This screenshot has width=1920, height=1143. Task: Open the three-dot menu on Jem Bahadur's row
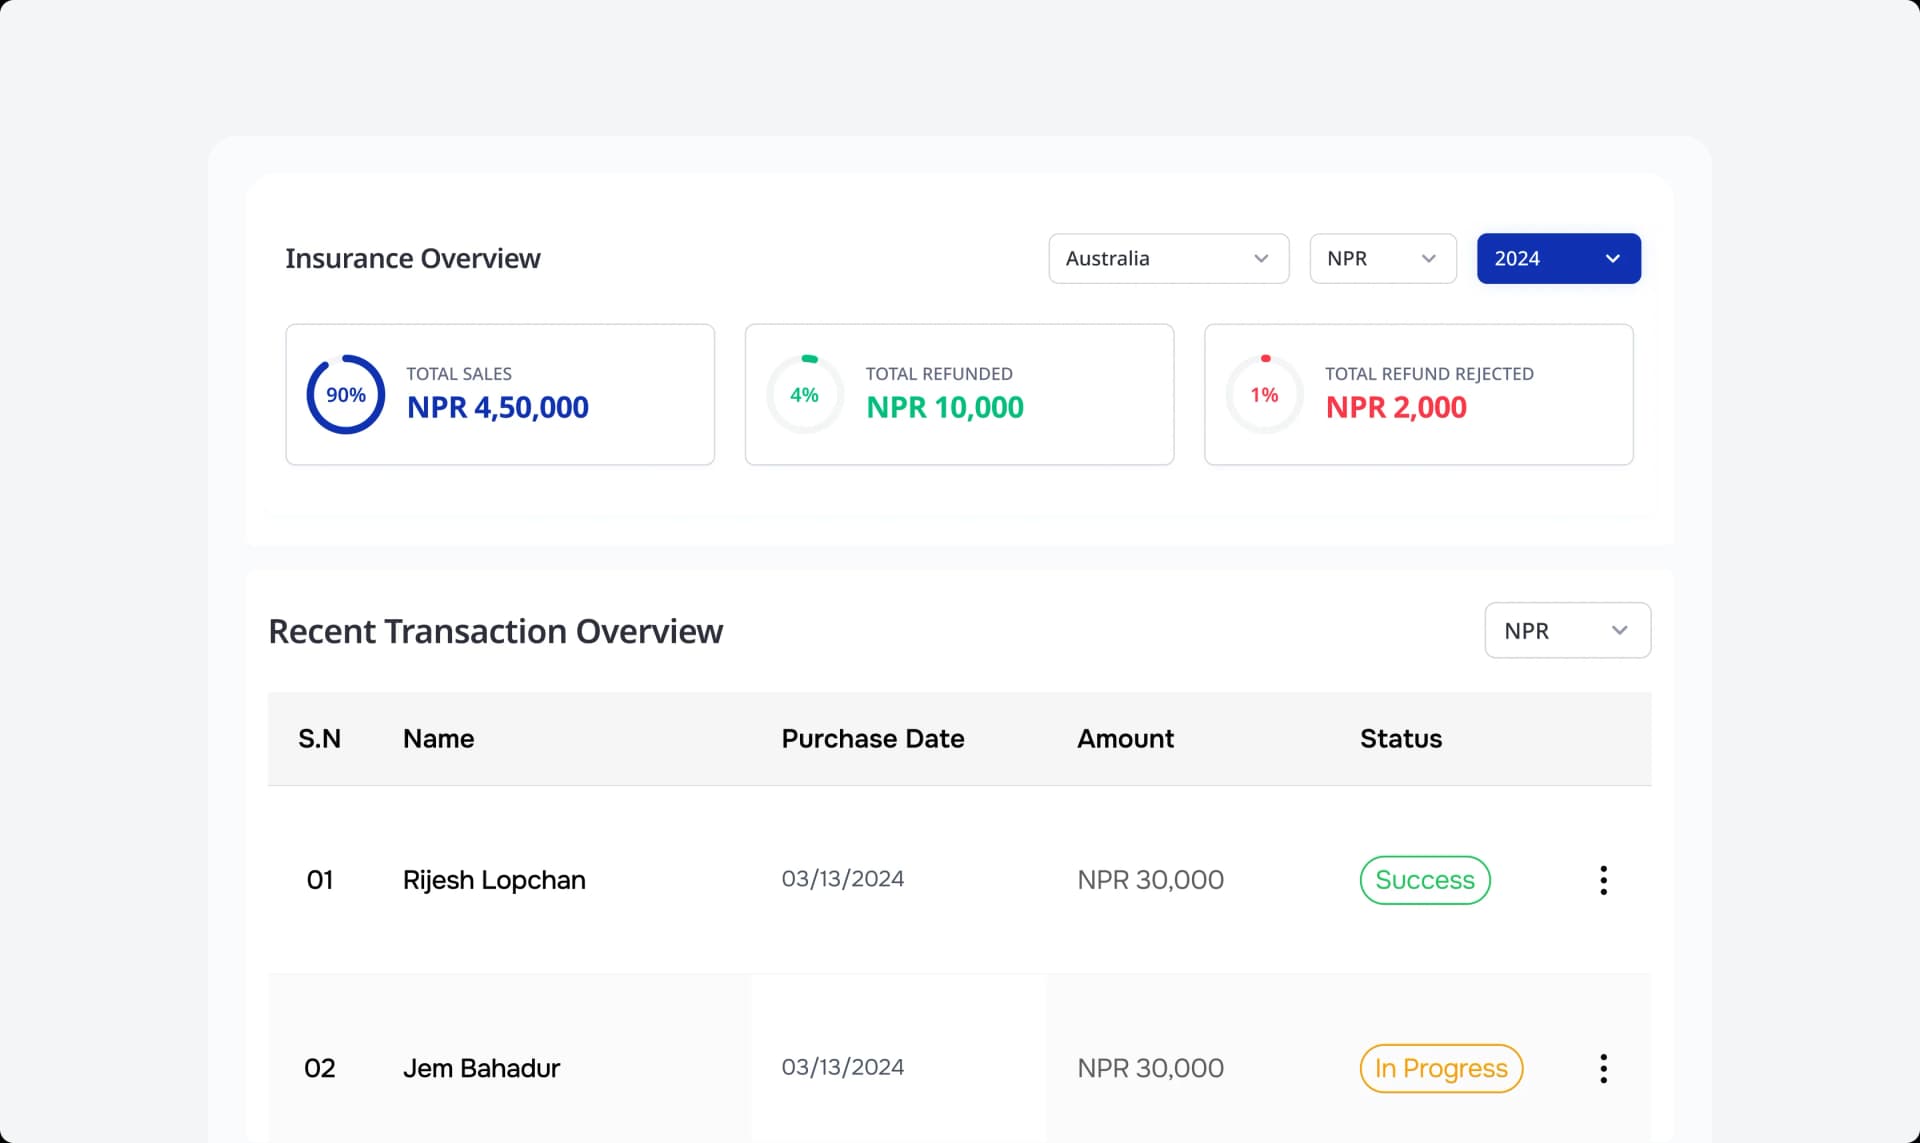coord(1603,1068)
